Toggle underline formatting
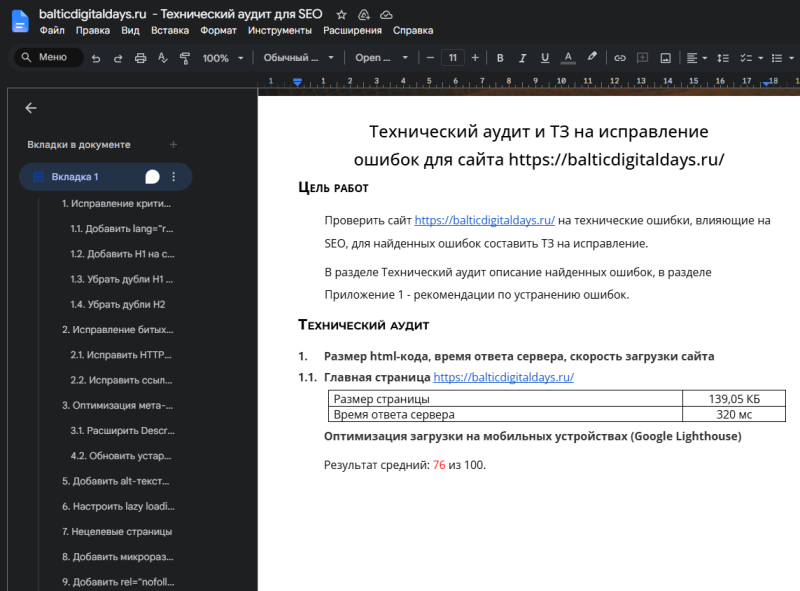Screen dimensions: 800x591 pyautogui.click(x=545, y=58)
